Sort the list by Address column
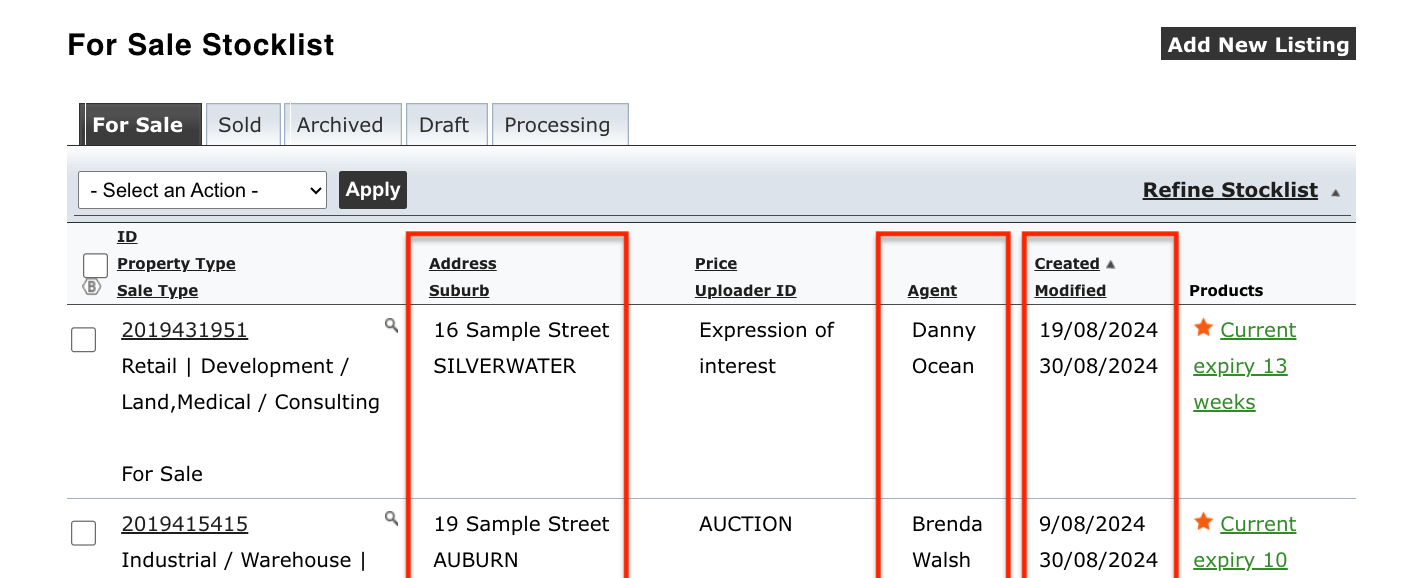 (463, 264)
